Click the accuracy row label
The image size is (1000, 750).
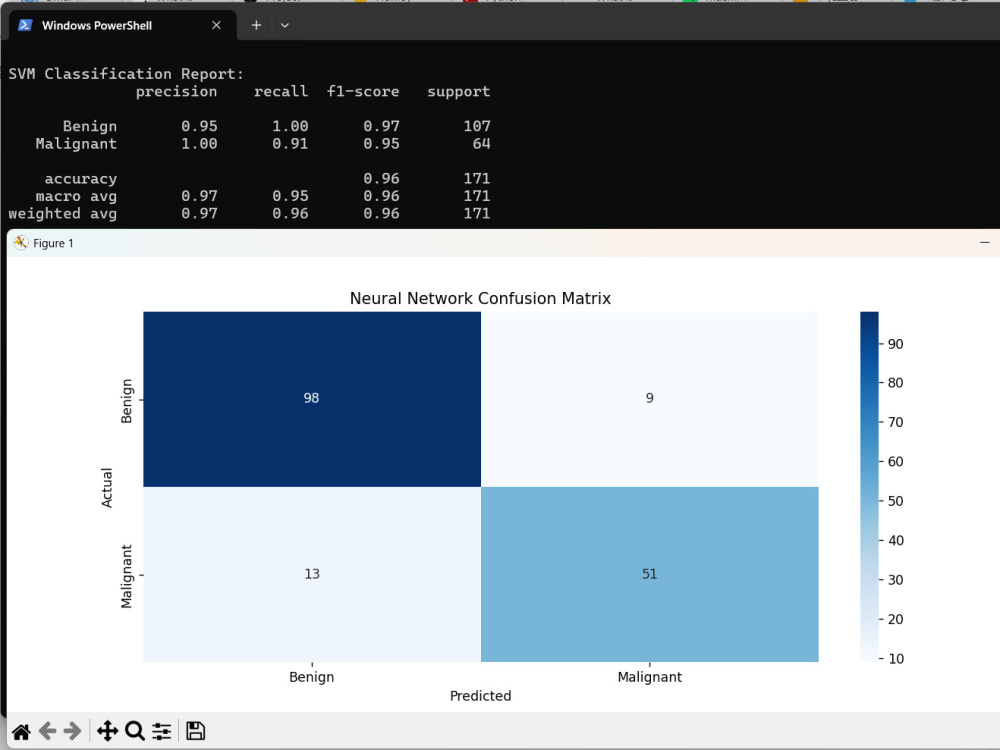pos(81,179)
